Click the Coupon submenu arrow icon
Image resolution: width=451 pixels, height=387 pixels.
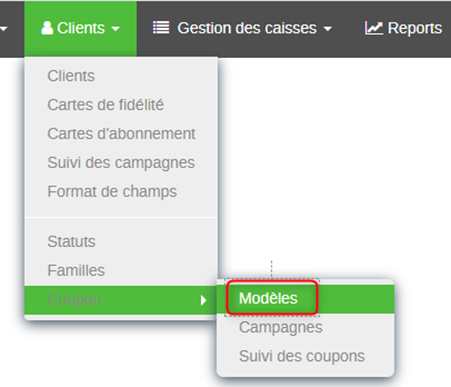tap(203, 300)
